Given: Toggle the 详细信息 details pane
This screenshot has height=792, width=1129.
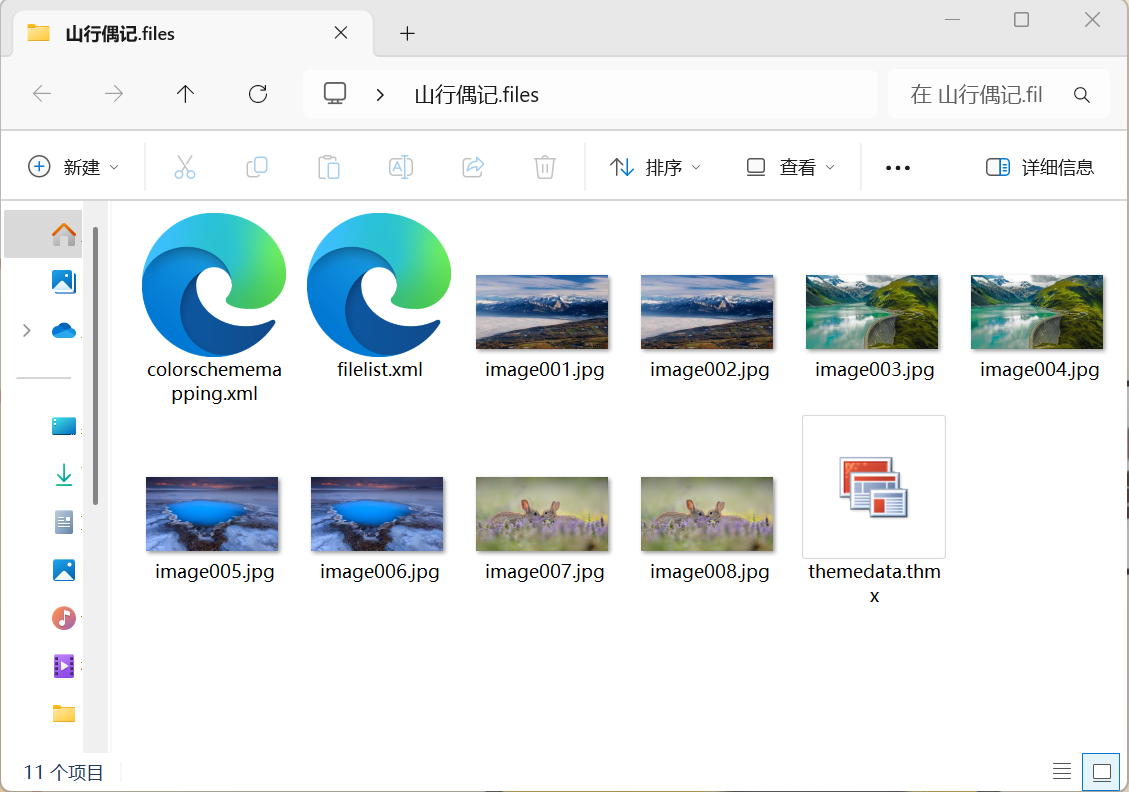Looking at the screenshot, I should pos(1039,167).
